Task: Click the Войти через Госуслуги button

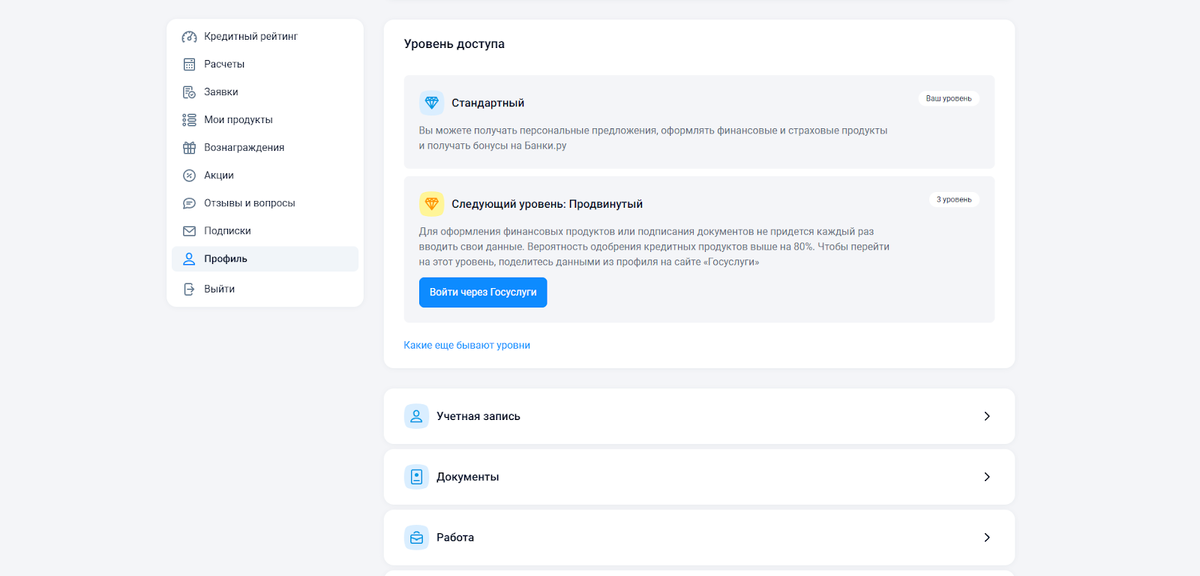Action: [483, 292]
